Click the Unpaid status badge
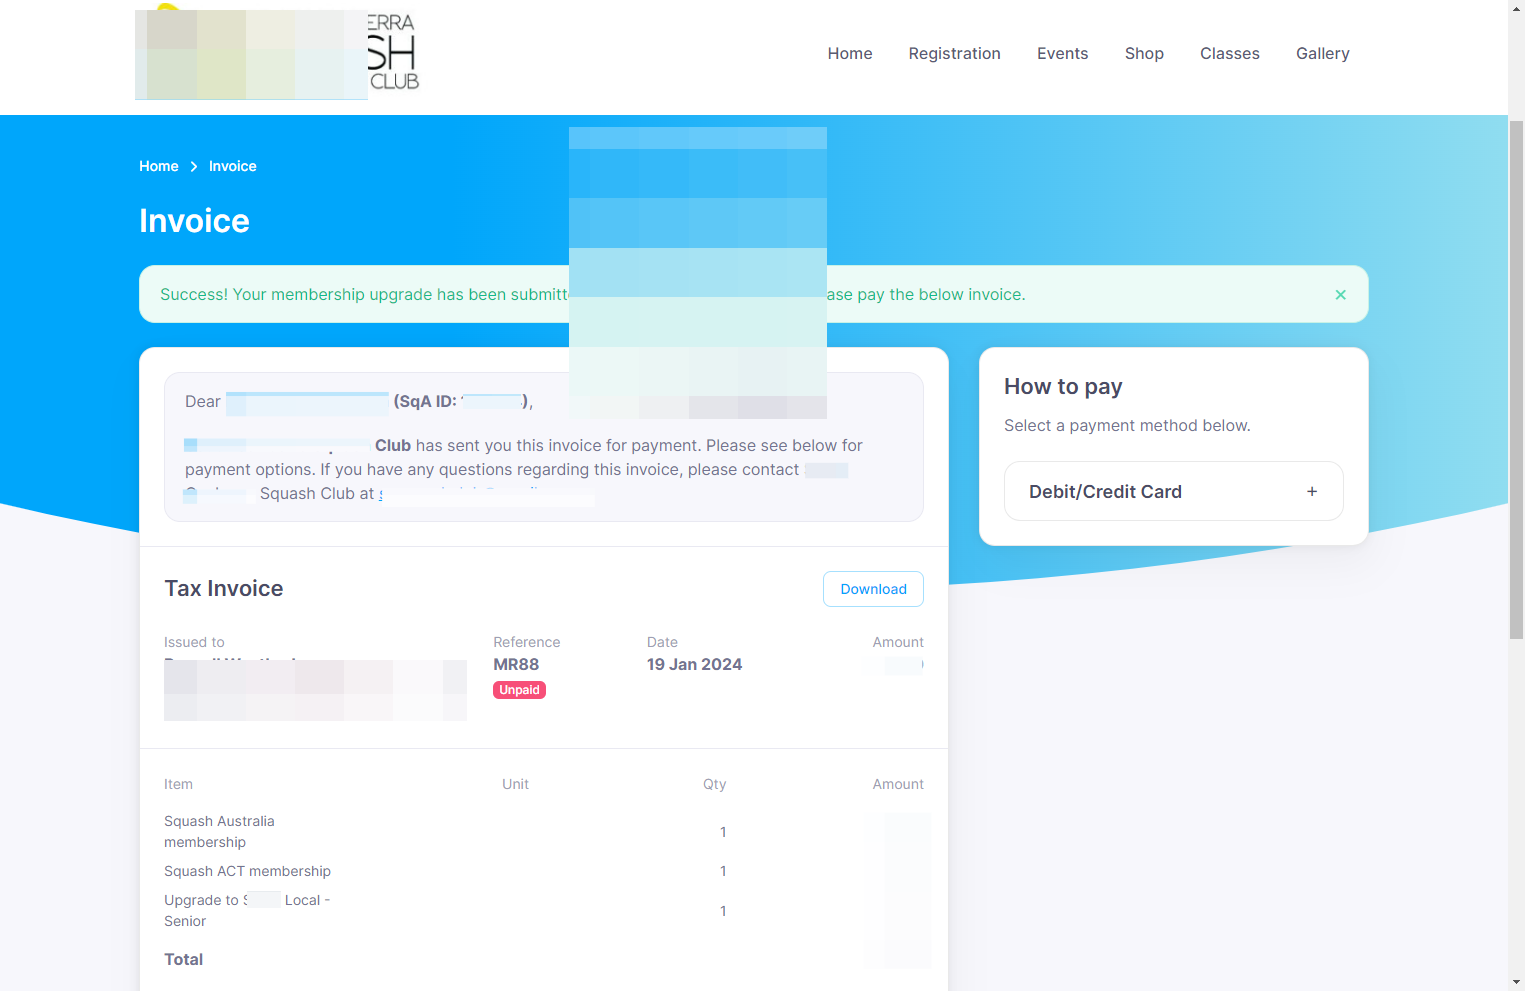Image resolution: width=1525 pixels, height=991 pixels. point(519,690)
